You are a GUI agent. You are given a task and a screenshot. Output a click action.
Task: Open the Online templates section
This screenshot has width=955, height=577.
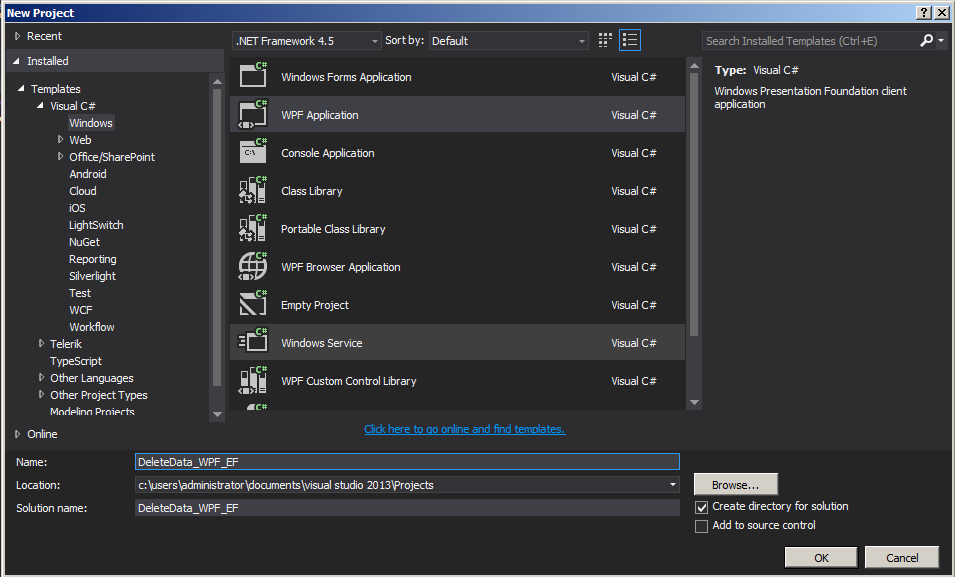[42, 434]
